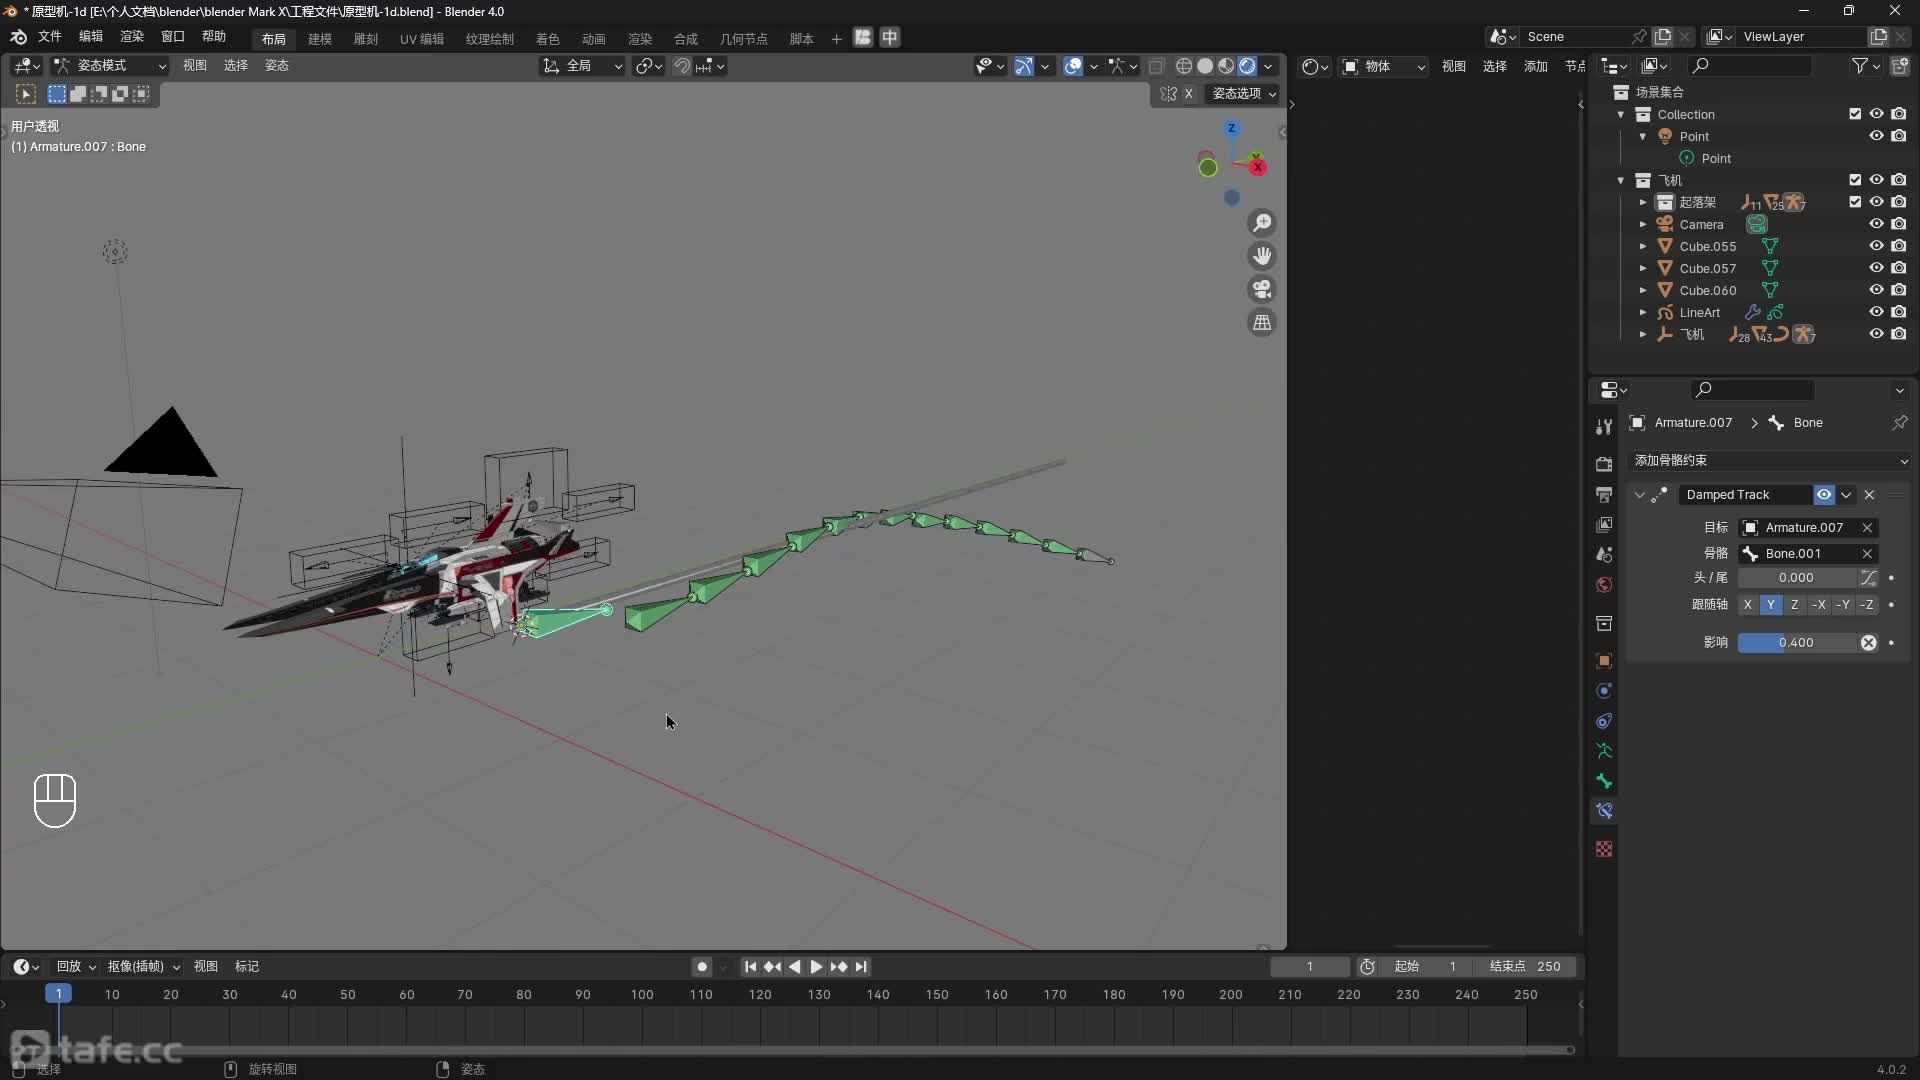
Task: Open the Render properties tab icon
Action: (1604, 464)
